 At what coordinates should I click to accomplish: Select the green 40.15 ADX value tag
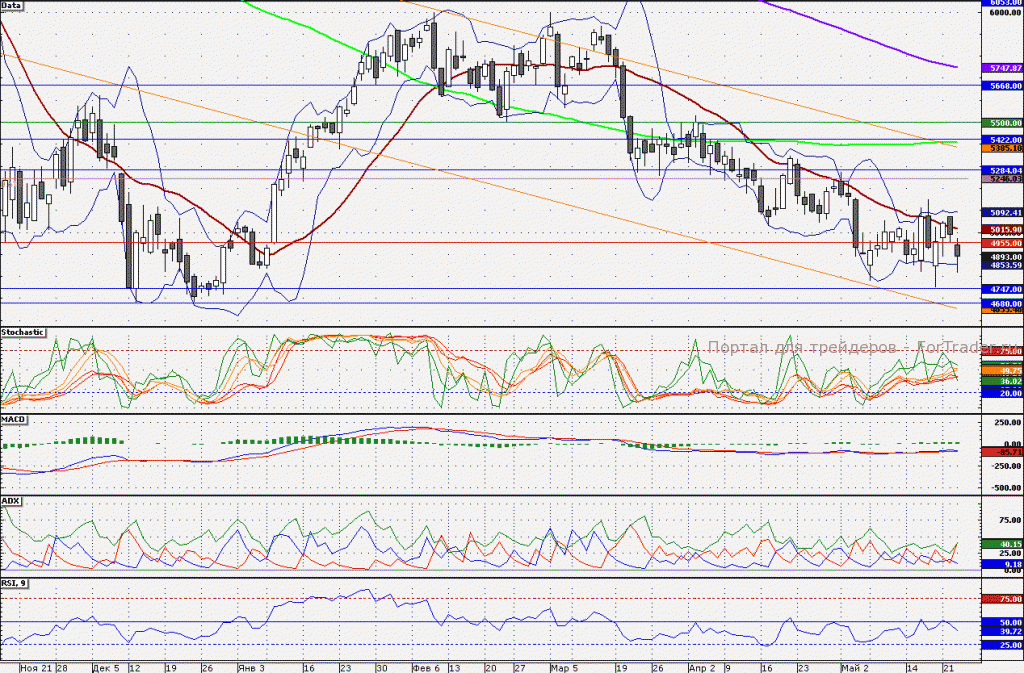[x=1002, y=544]
